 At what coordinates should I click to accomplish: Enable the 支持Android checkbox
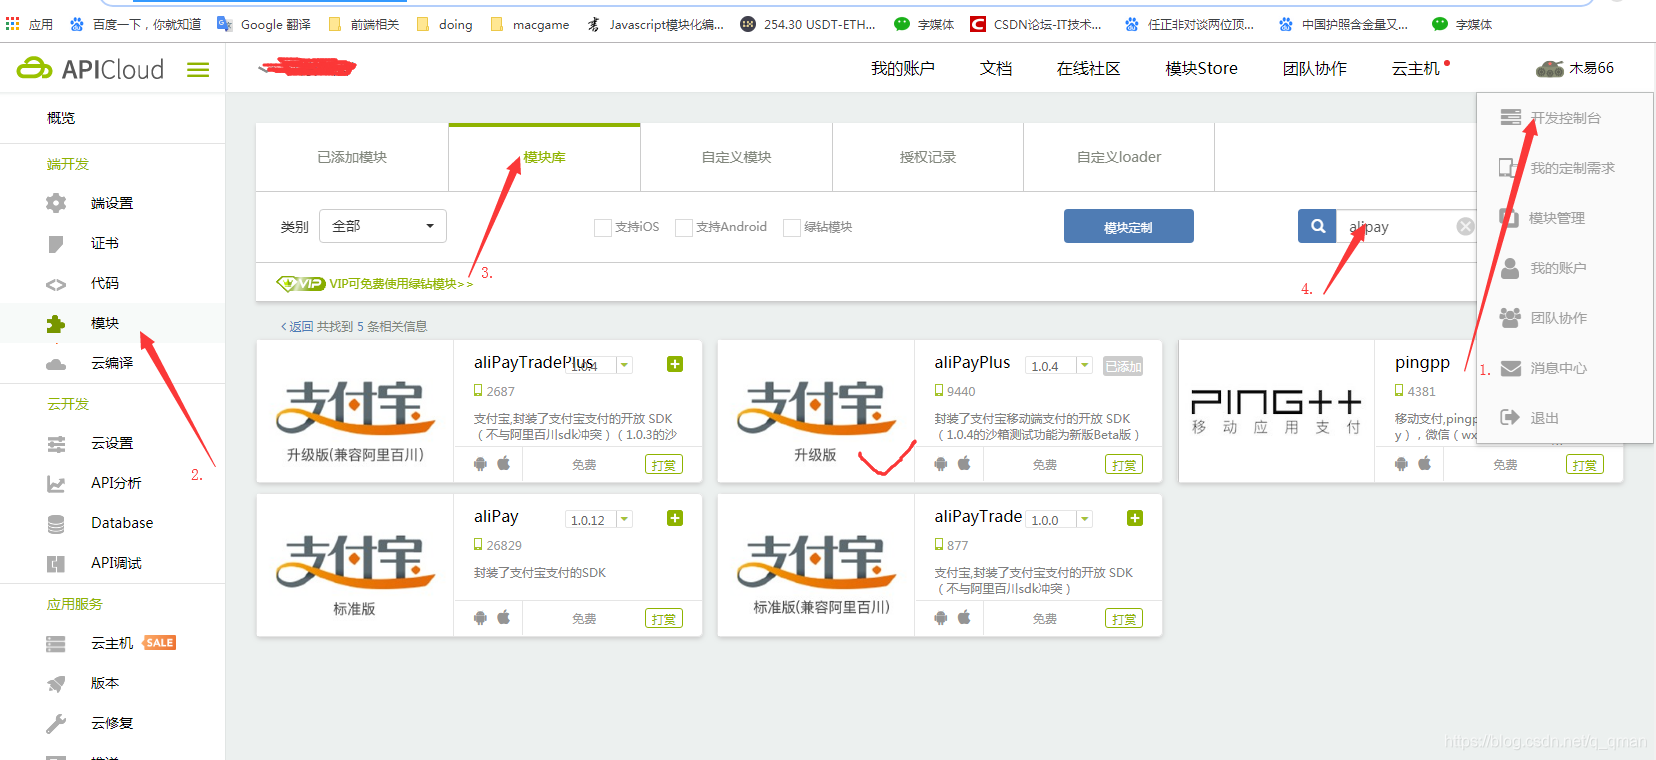(684, 228)
